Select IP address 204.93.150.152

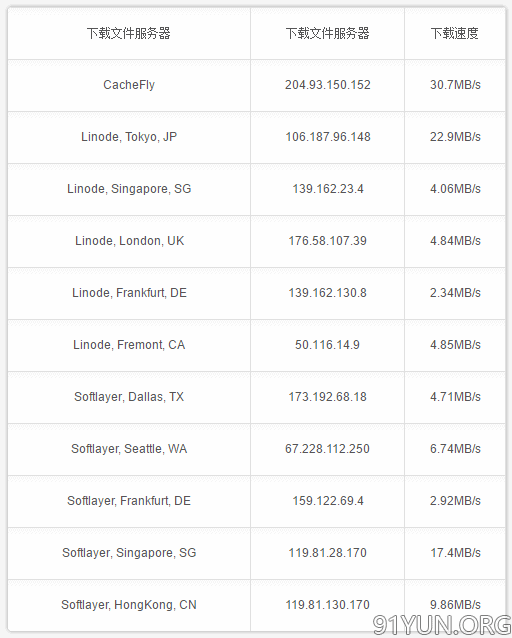(328, 85)
